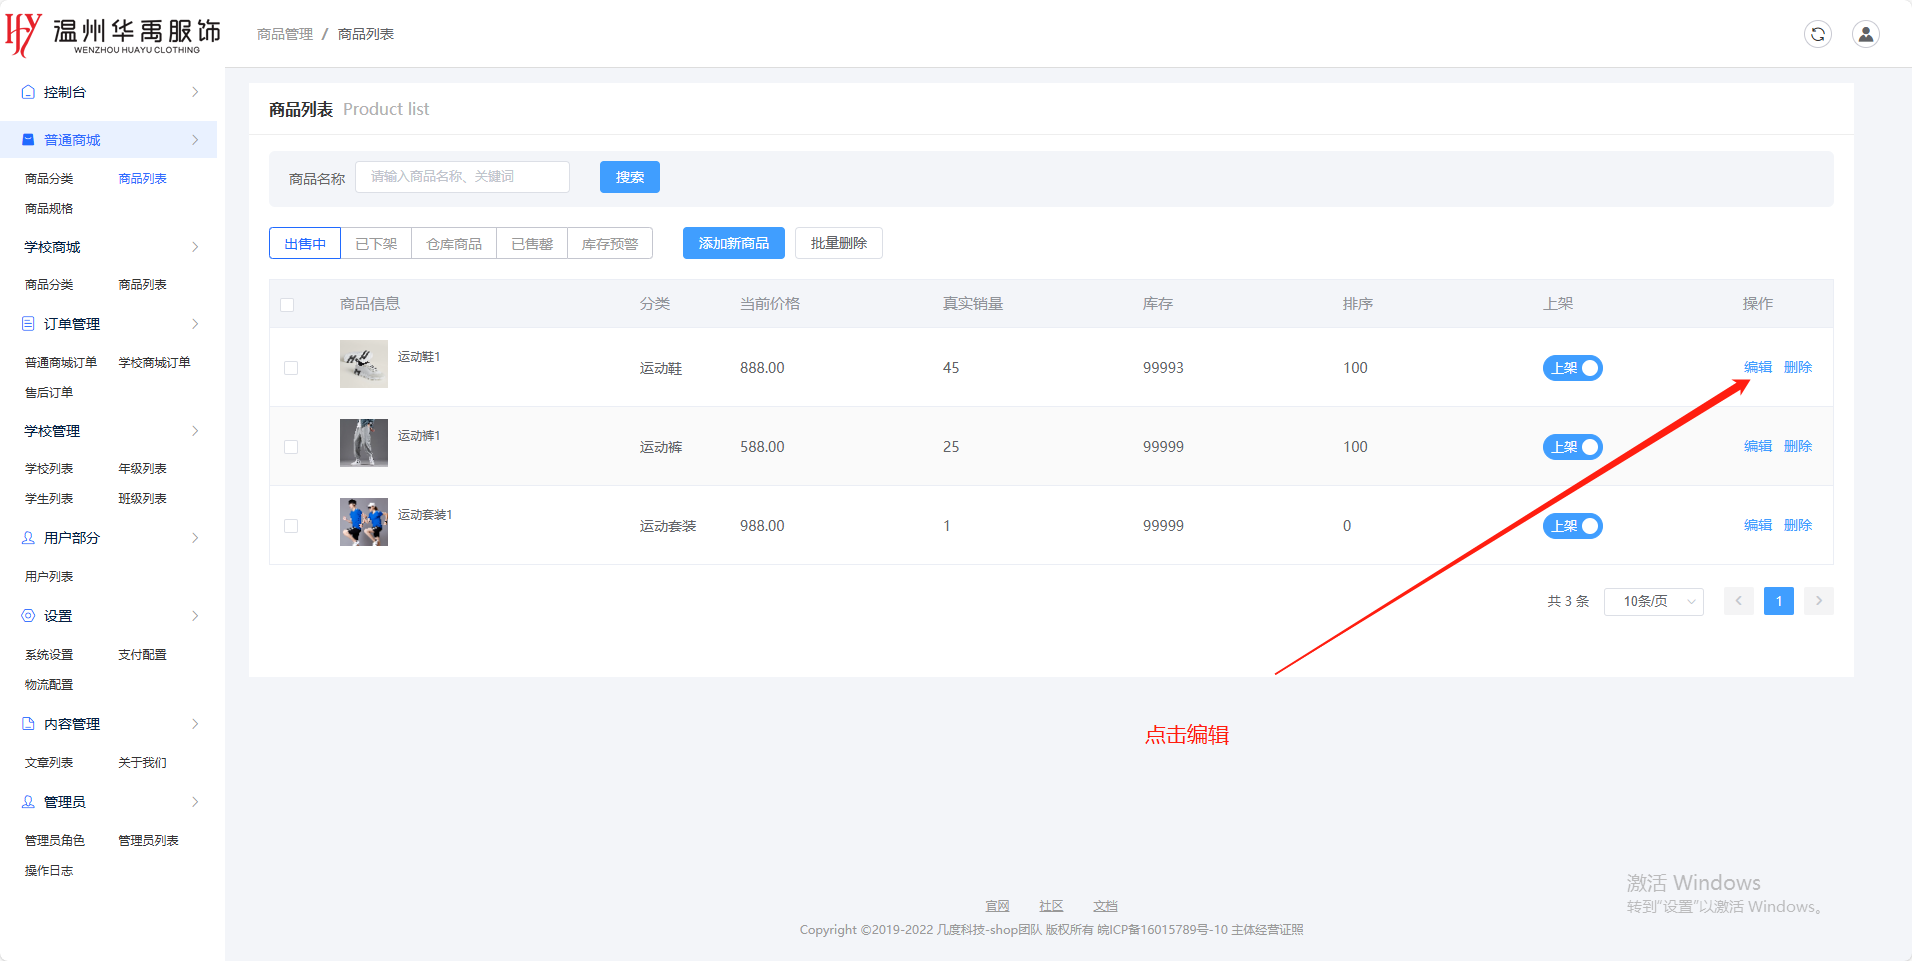1912x961 pixels.
Task: Click the 添加新商品 button
Action: (733, 243)
